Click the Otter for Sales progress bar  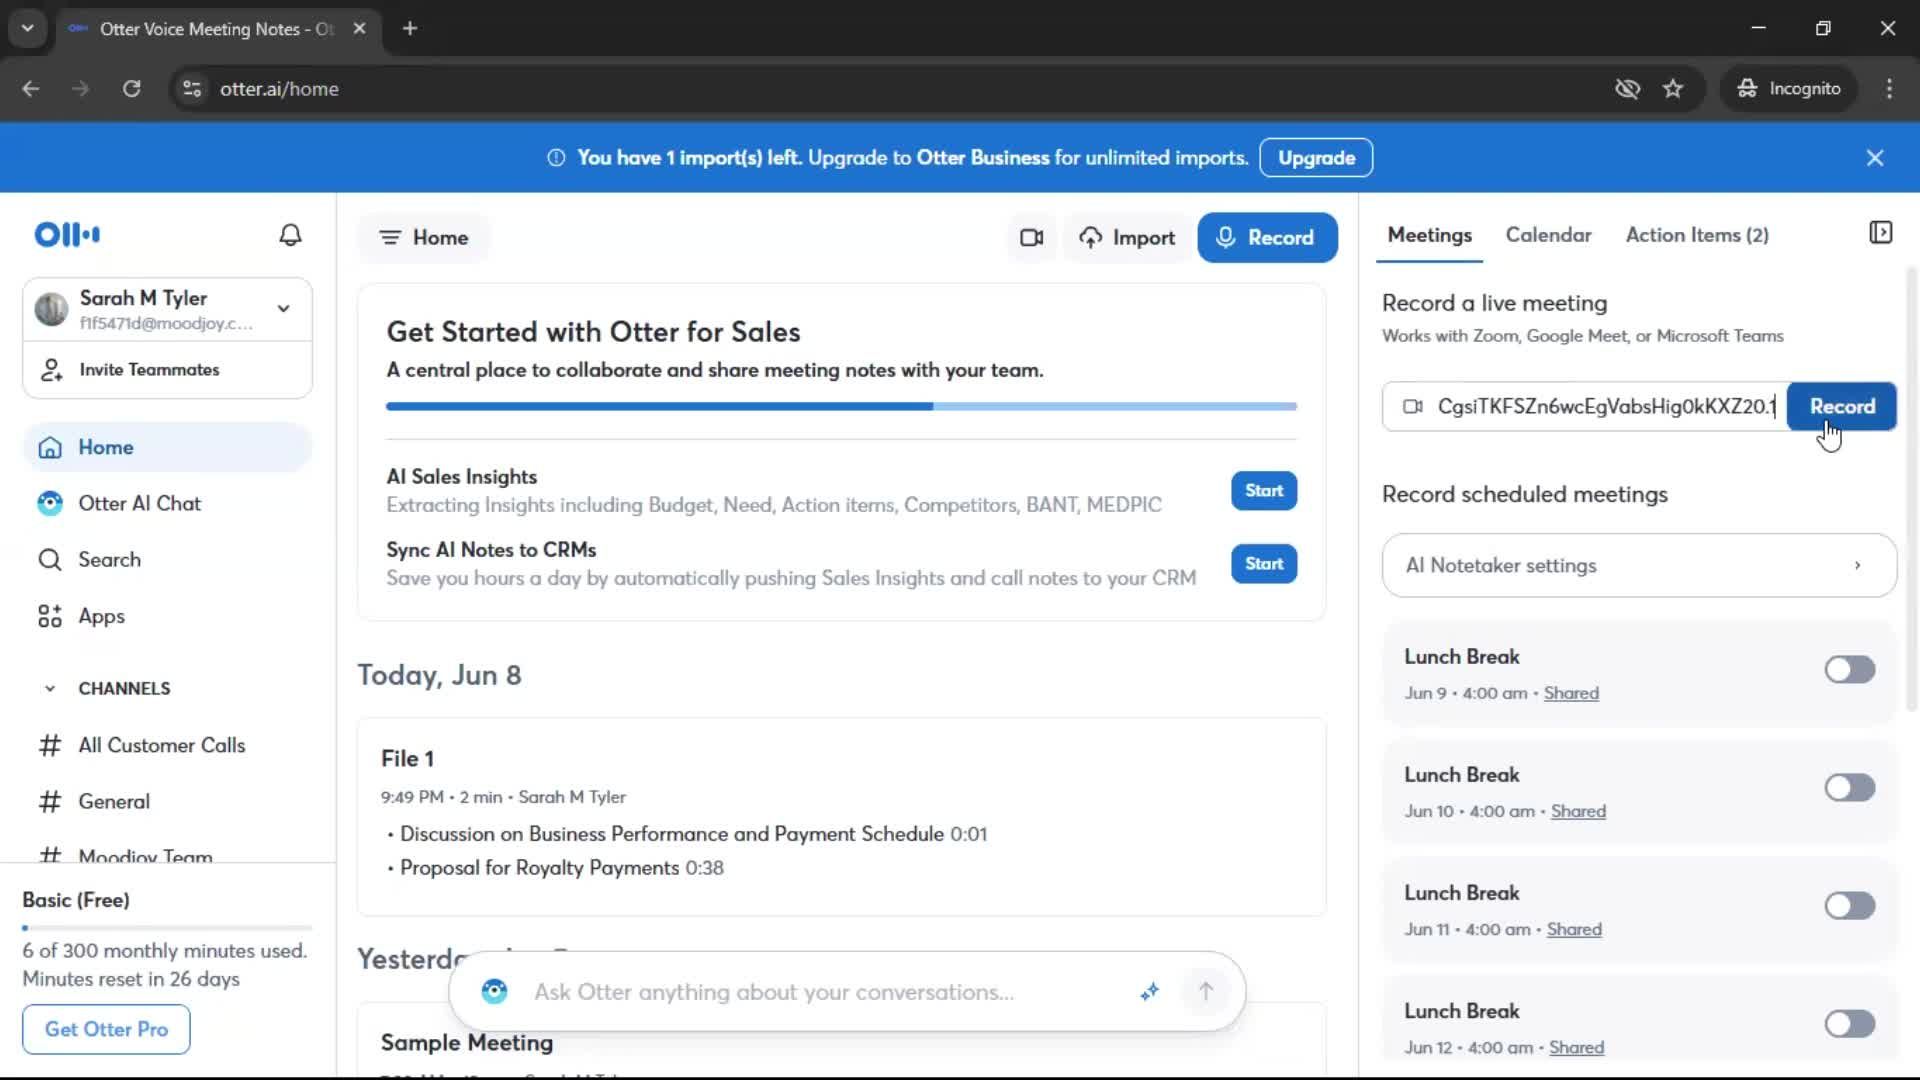click(x=841, y=407)
